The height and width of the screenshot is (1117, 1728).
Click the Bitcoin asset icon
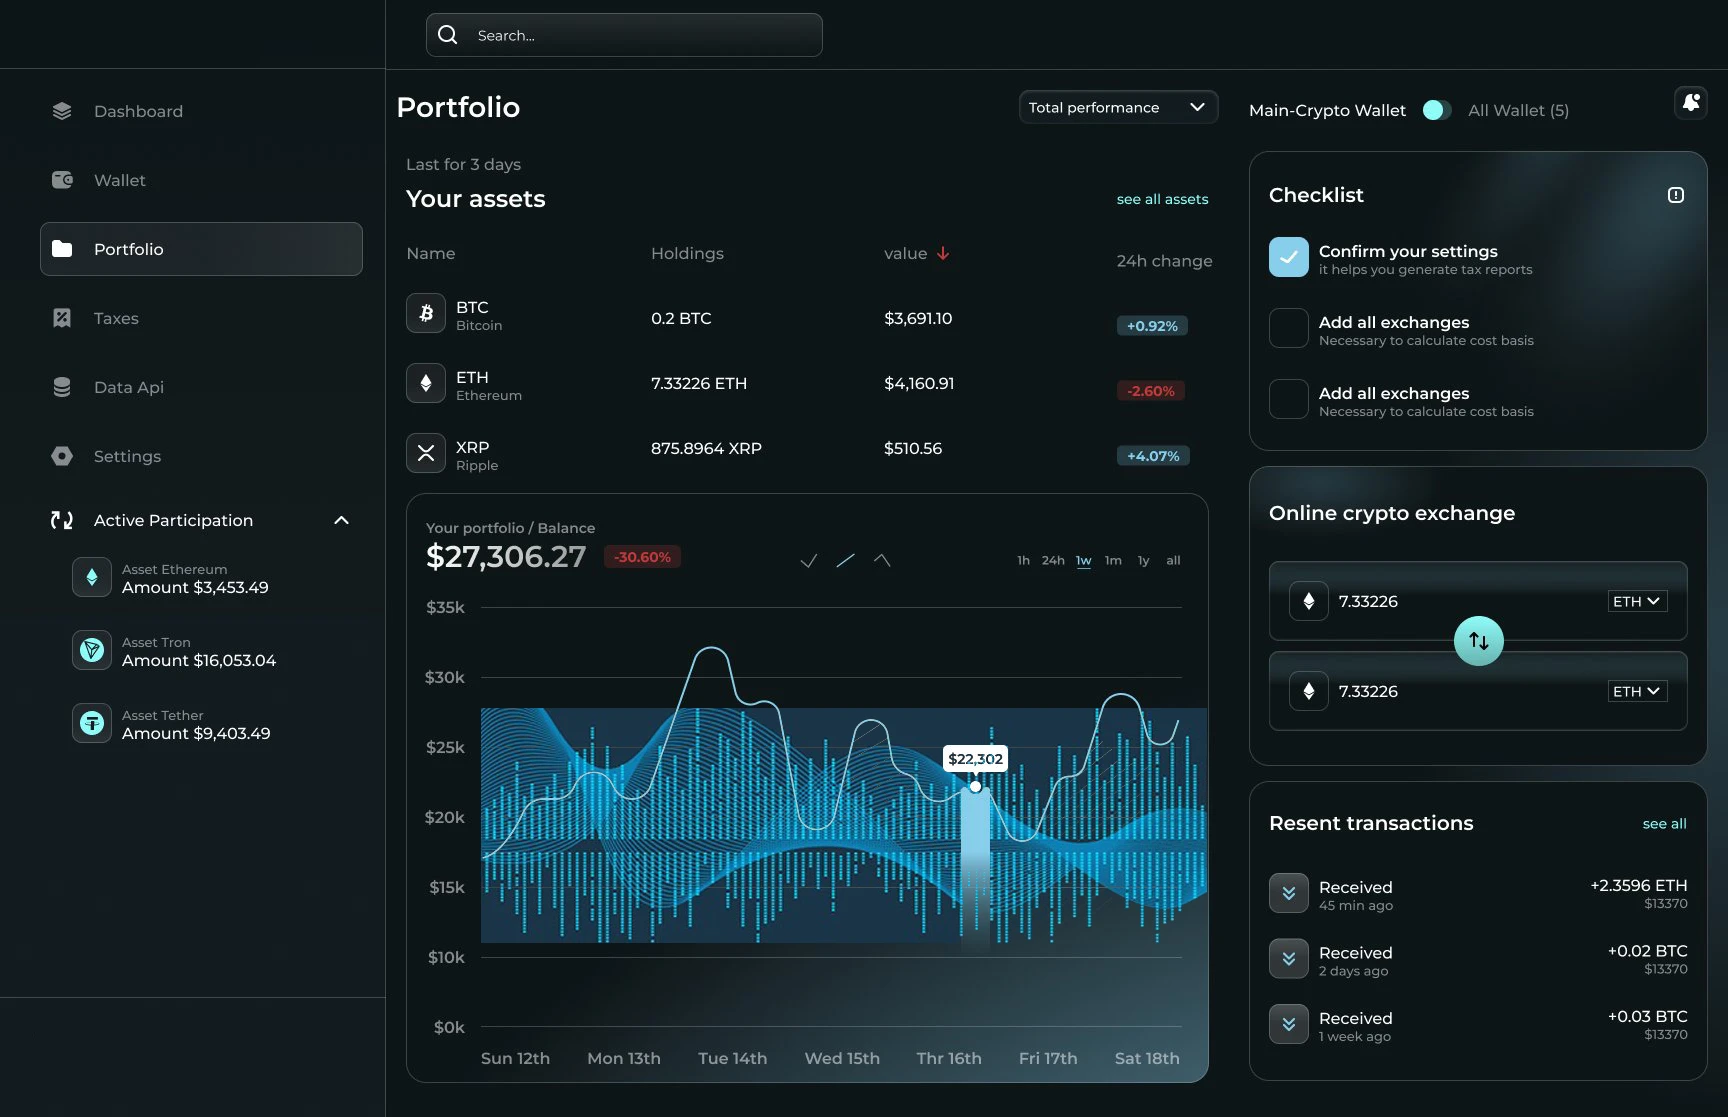click(426, 313)
